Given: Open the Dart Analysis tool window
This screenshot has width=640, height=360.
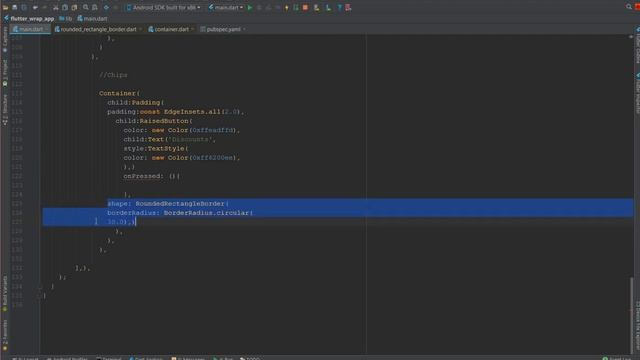Looking at the screenshot, I should (146, 358).
